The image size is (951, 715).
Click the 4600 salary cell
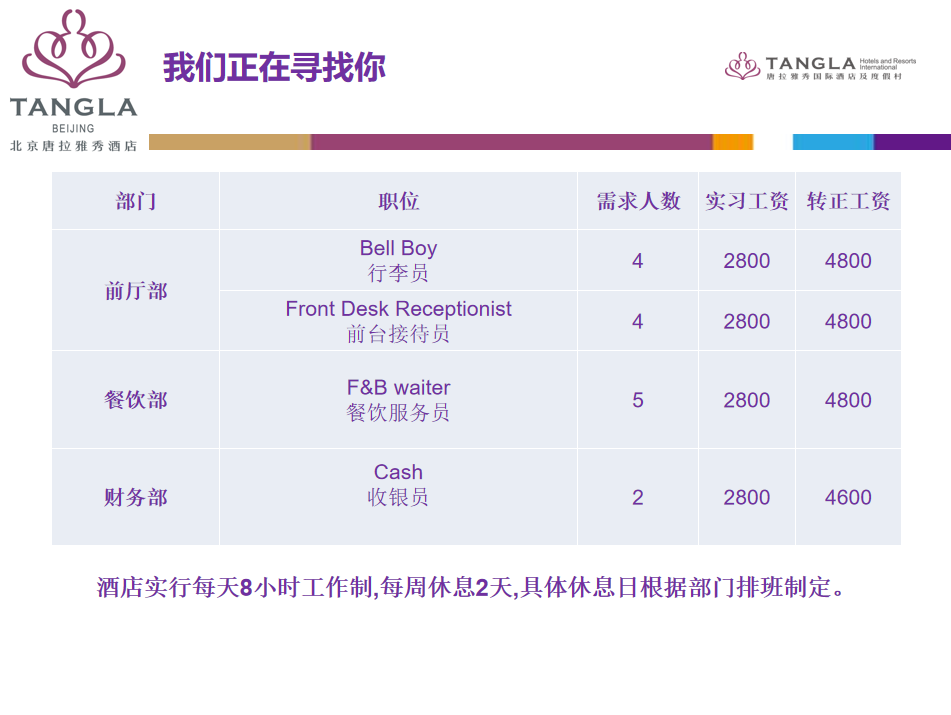click(848, 497)
